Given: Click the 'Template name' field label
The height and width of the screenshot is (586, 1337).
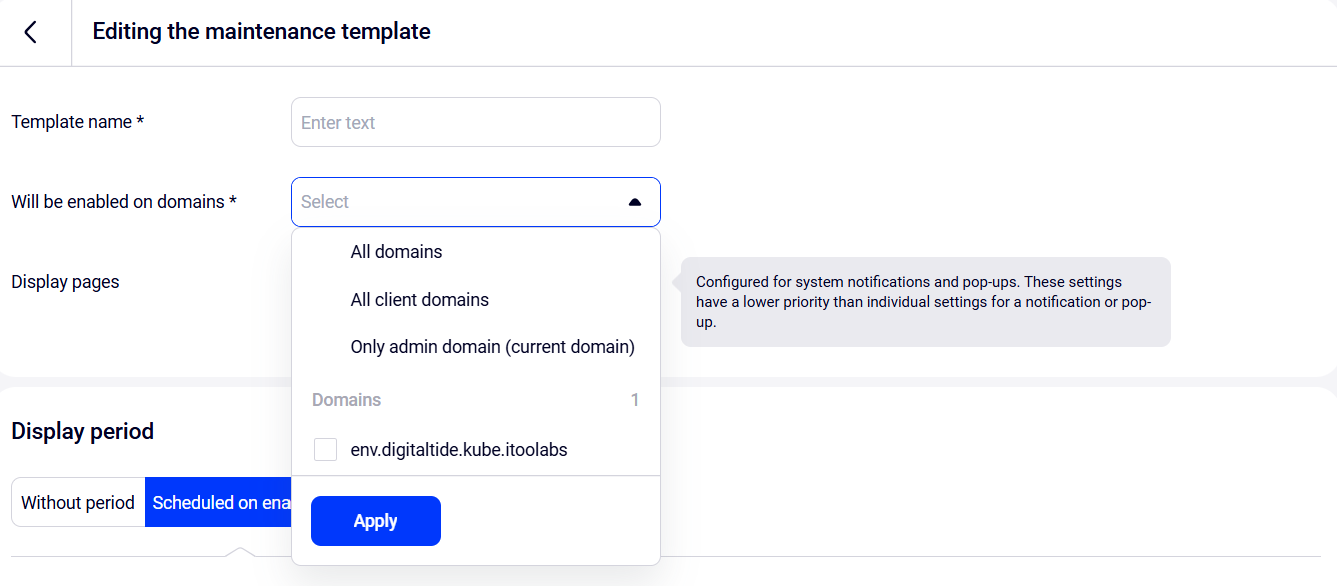Looking at the screenshot, I should (77, 122).
